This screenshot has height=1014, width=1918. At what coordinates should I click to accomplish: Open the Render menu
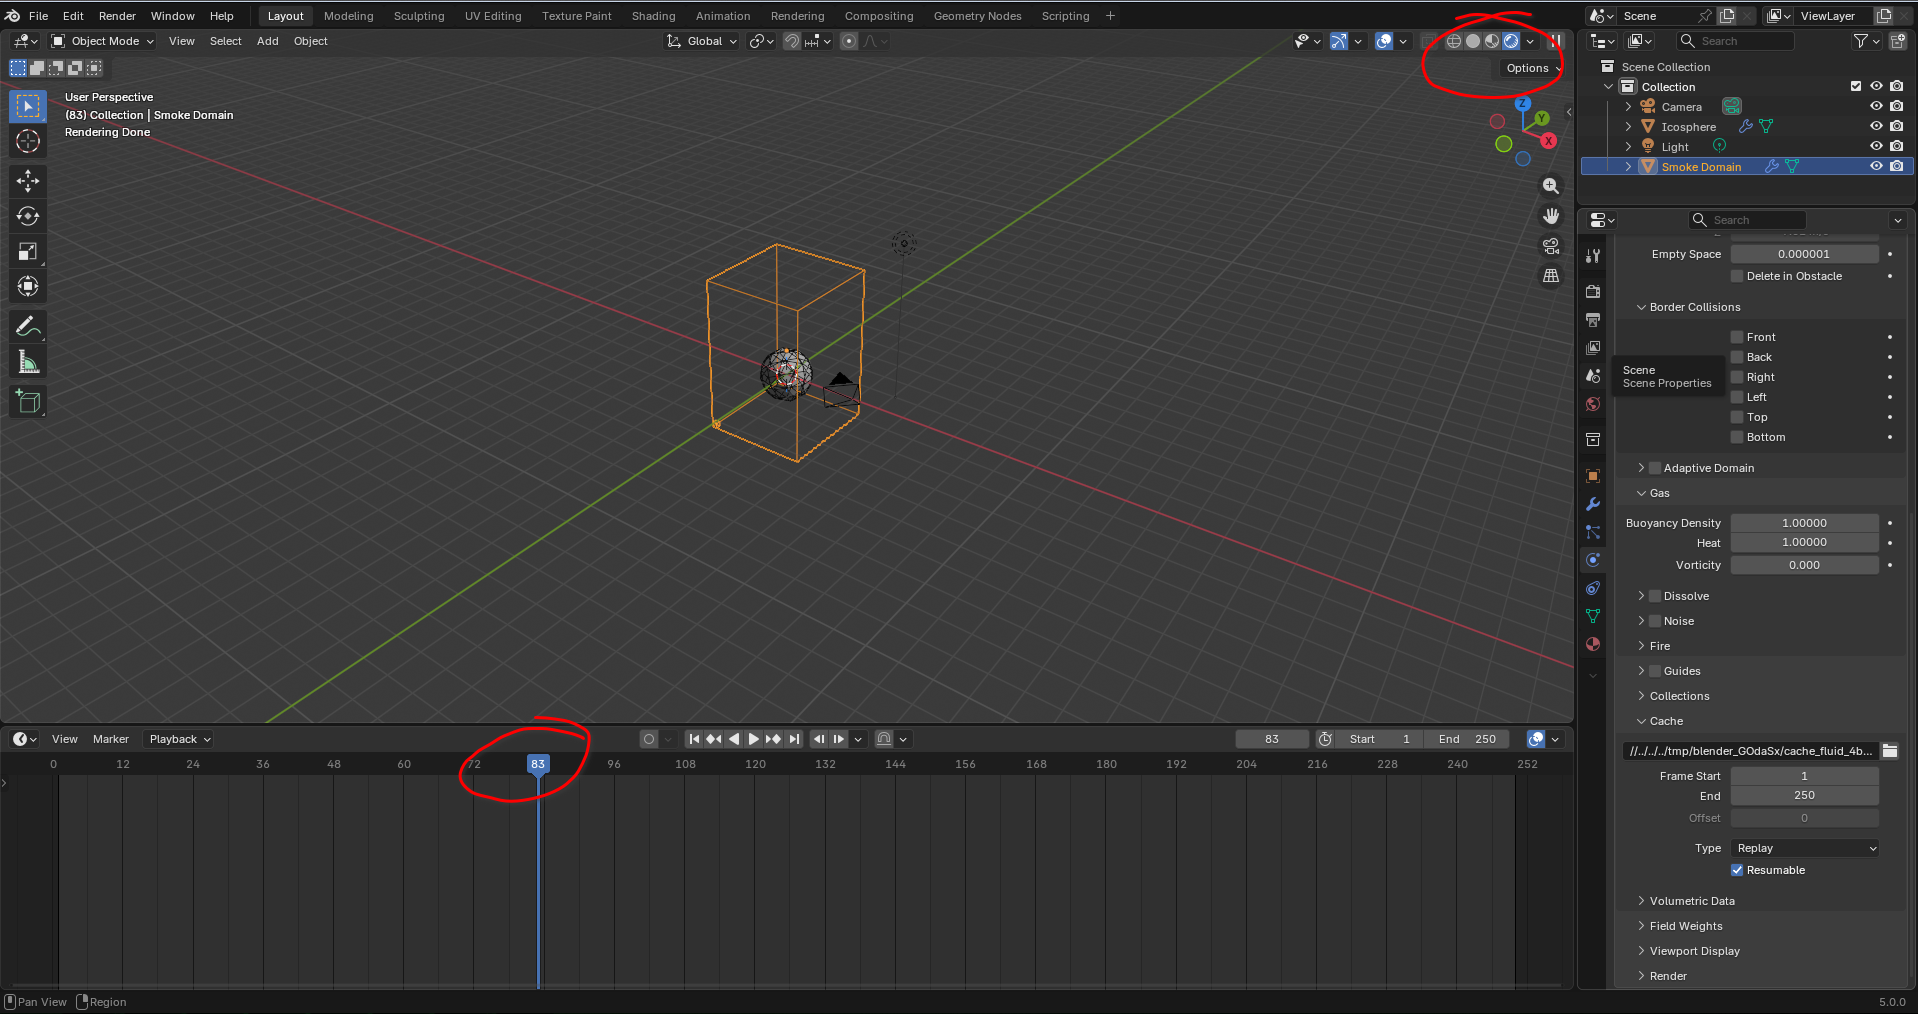point(117,16)
